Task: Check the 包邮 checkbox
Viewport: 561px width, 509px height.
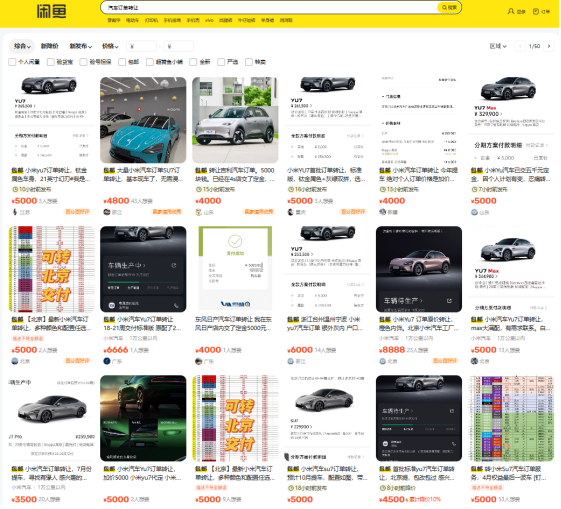Action: pos(122,62)
